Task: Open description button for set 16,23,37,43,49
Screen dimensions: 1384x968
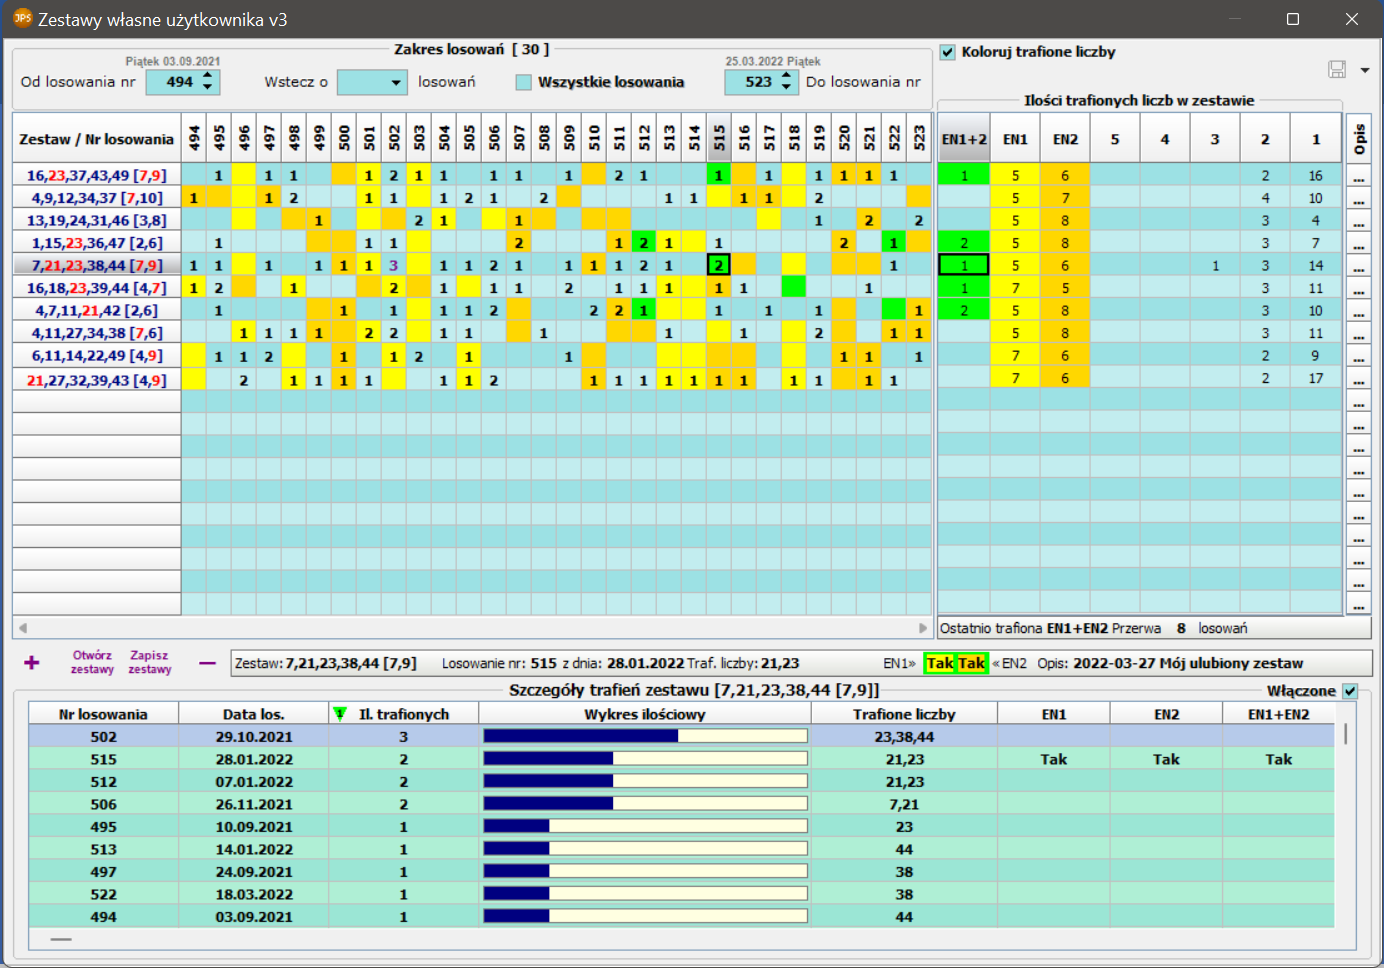Action: tap(1358, 176)
